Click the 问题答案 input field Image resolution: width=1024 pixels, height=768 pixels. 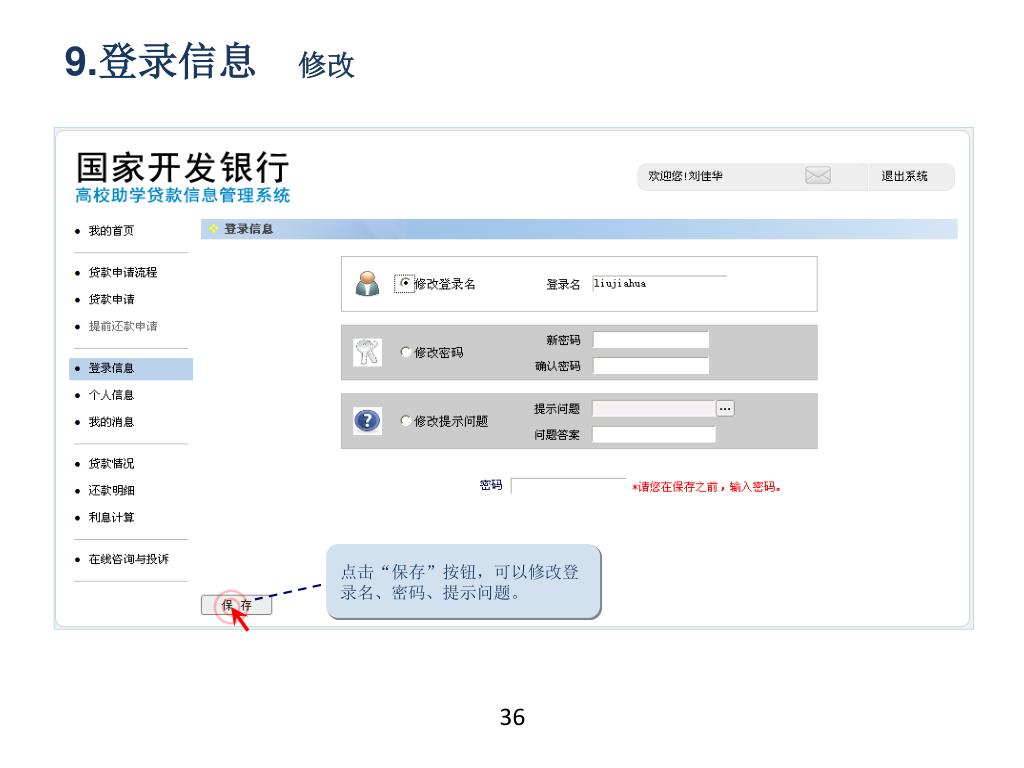coord(654,435)
